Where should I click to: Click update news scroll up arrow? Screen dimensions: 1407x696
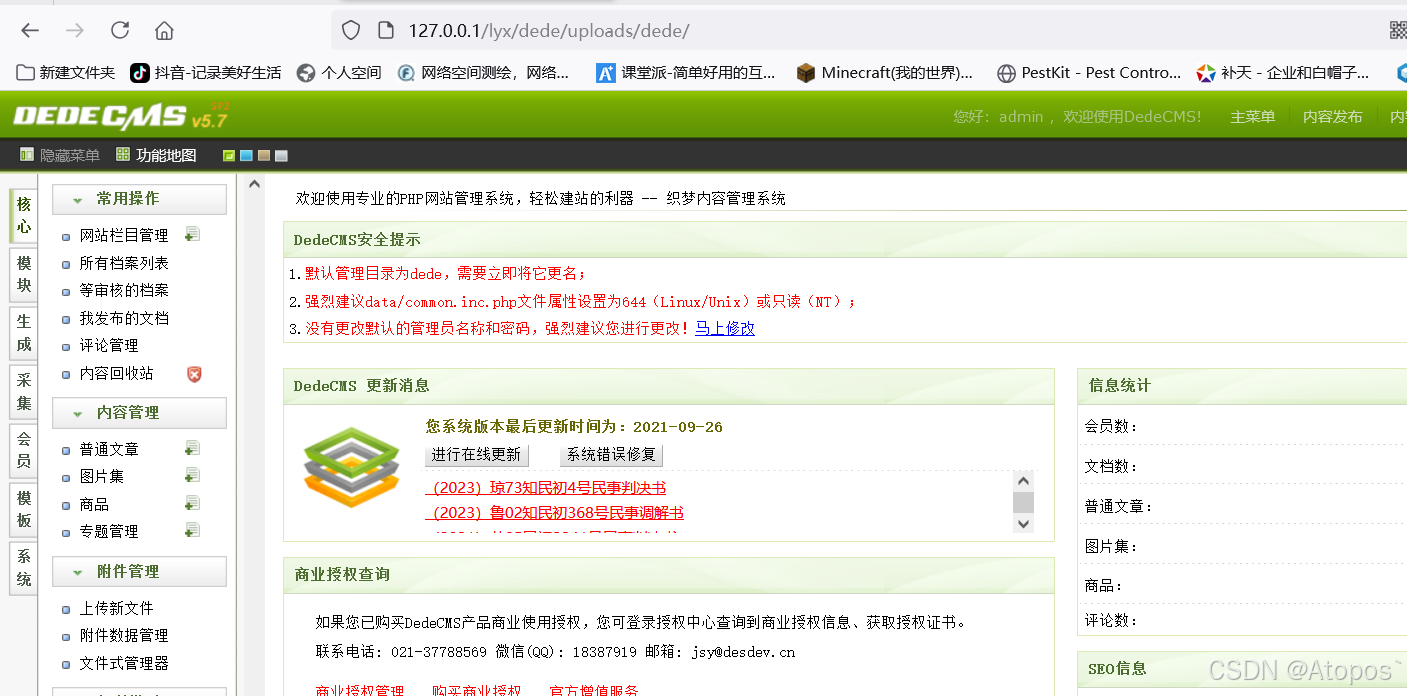[1023, 480]
